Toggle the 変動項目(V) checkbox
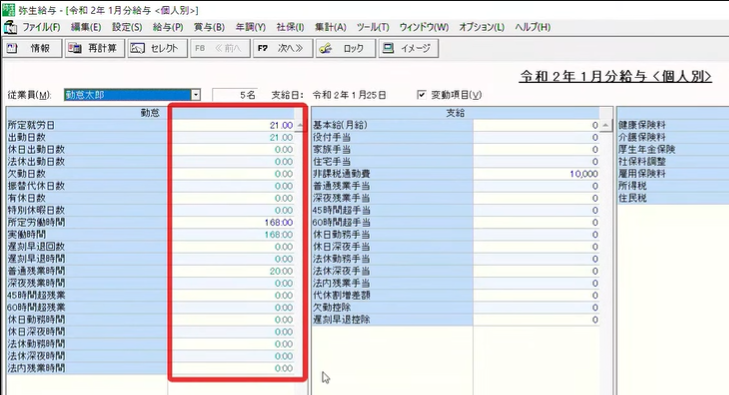Screen dimensions: 729x395 (x=421, y=95)
